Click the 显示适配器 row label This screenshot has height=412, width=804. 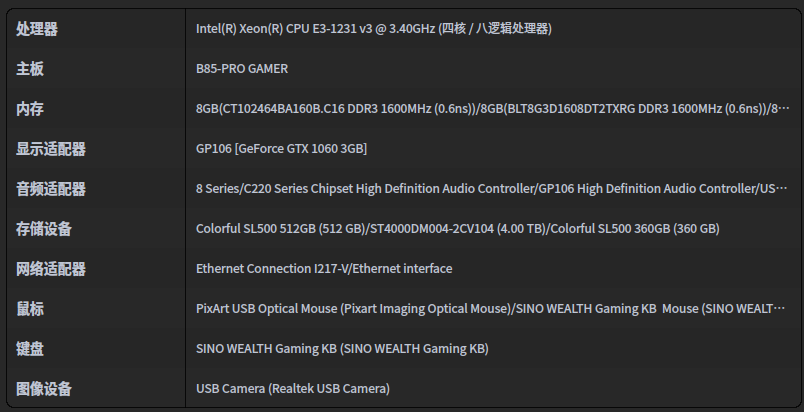click(x=51, y=149)
